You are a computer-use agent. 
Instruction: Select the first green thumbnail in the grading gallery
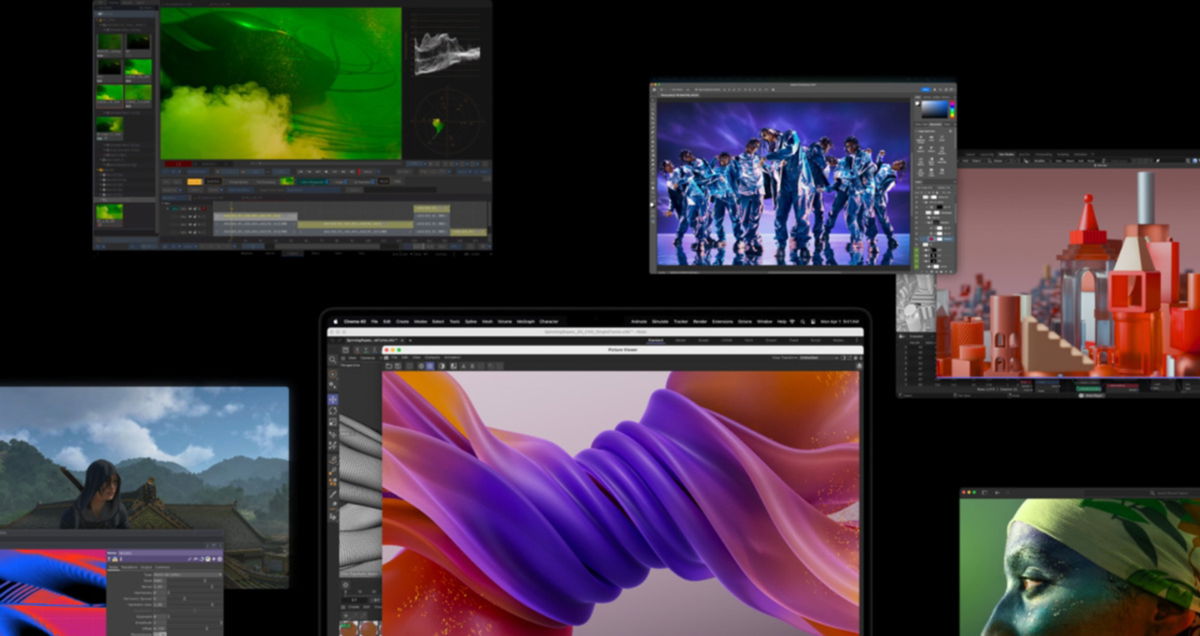110,43
